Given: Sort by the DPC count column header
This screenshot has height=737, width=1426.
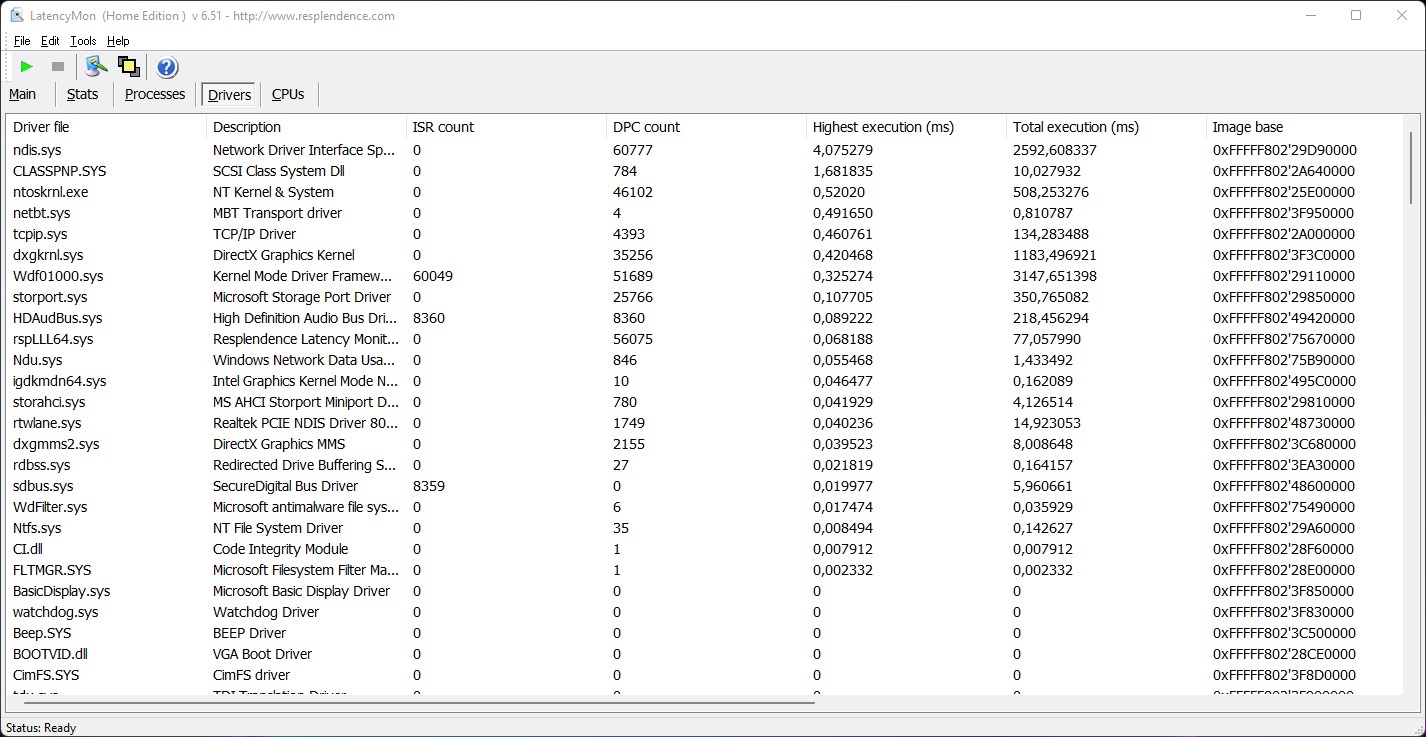Looking at the screenshot, I should point(646,127).
